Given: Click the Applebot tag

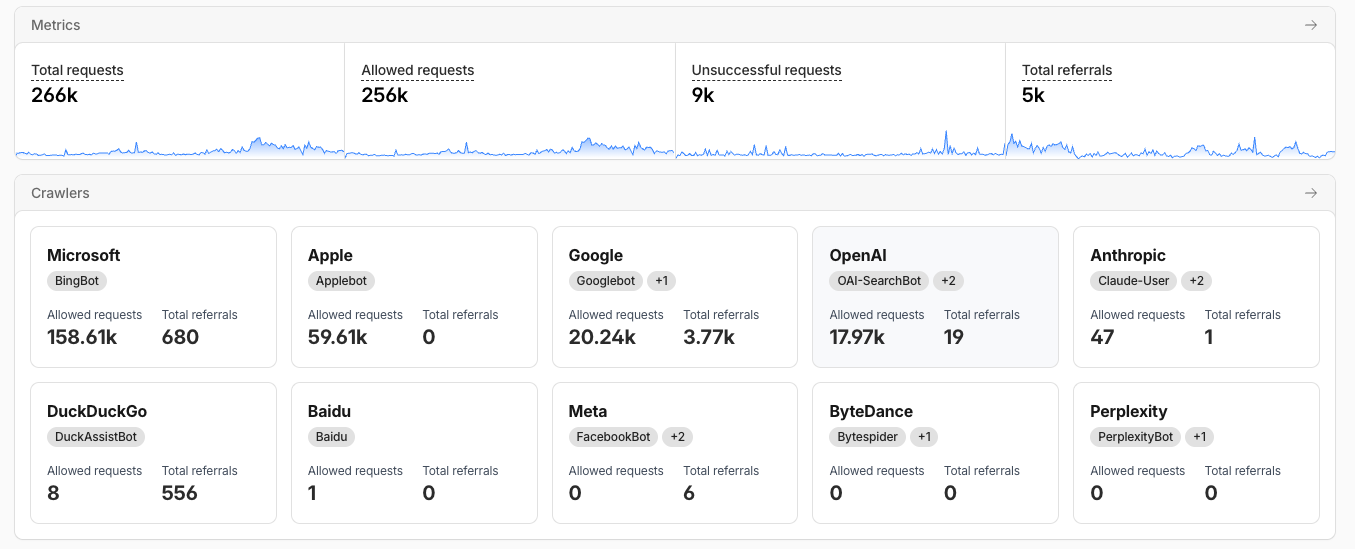Looking at the screenshot, I should tap(341, 281).
